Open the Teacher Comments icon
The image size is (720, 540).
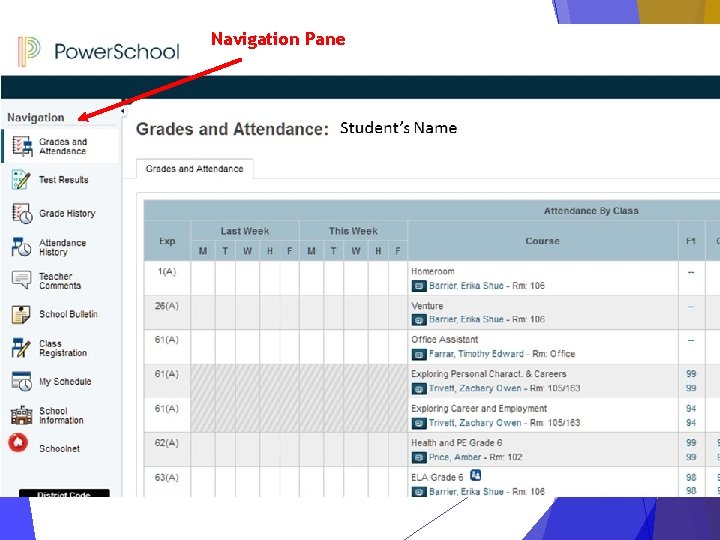(21, 280)
